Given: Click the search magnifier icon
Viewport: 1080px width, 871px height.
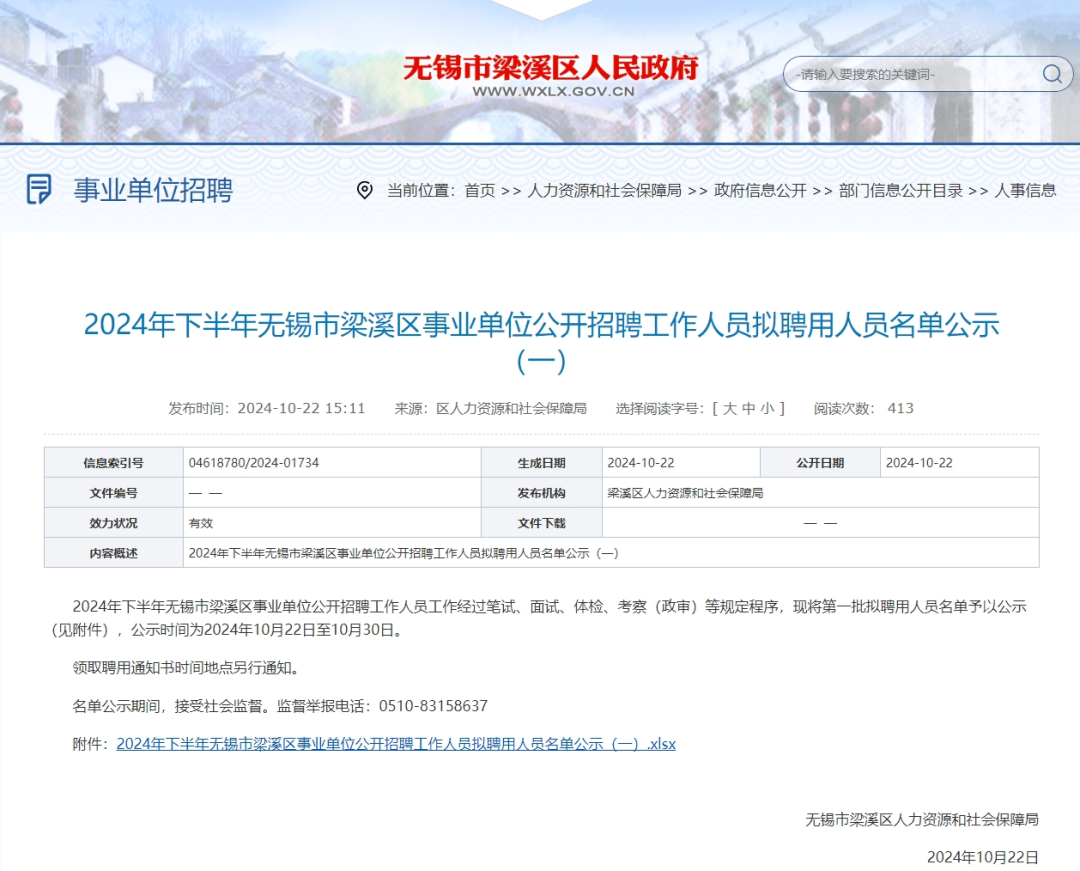Looking at the screenshot, I should tap(1052, 74).
